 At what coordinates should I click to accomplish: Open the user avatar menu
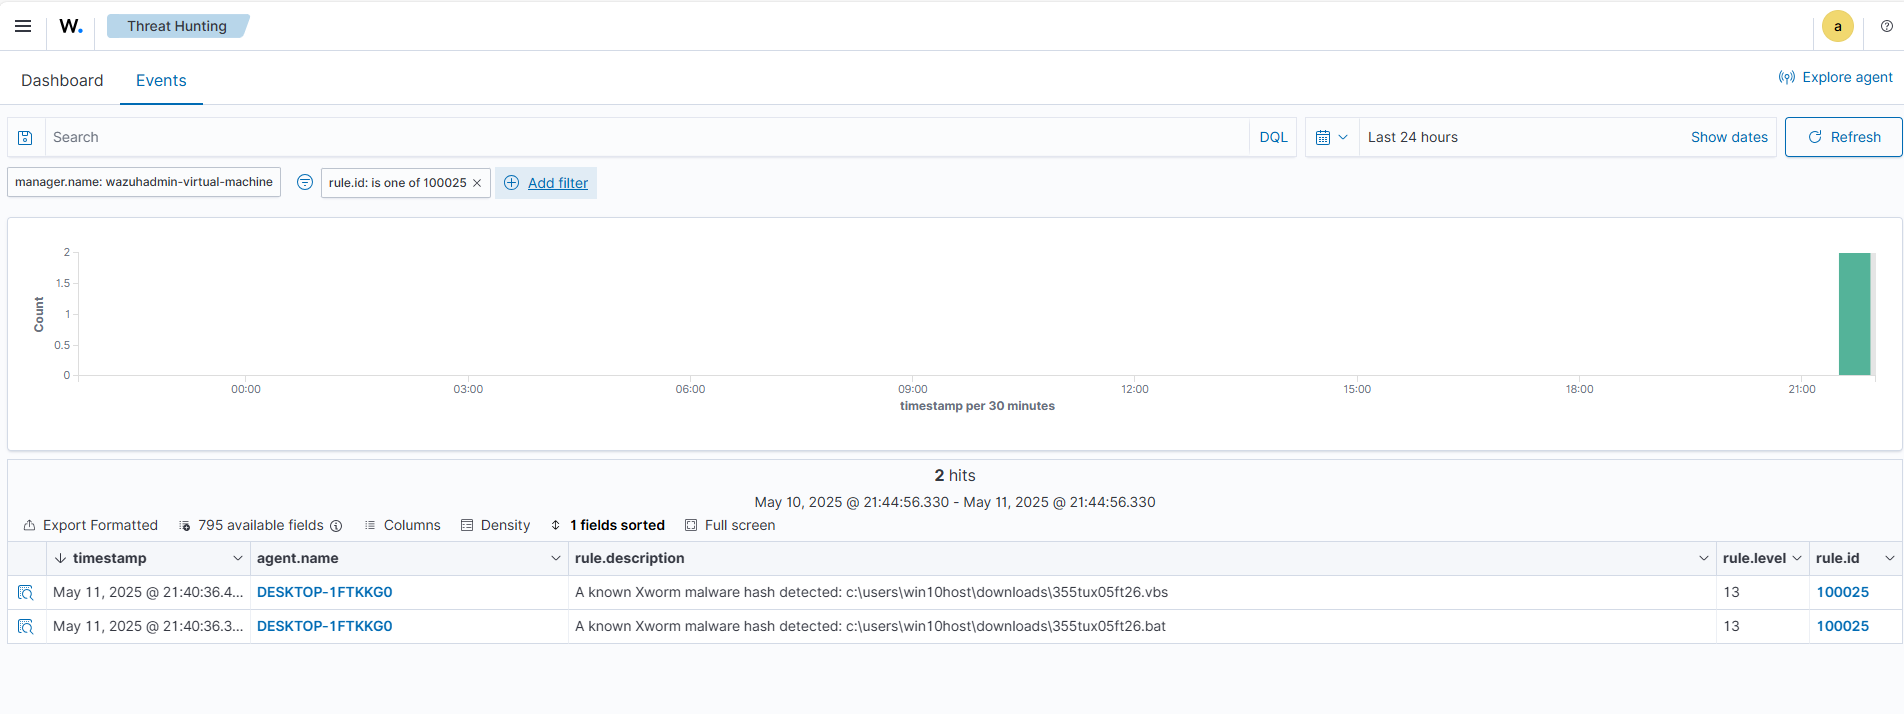[x=1837, y=27]
